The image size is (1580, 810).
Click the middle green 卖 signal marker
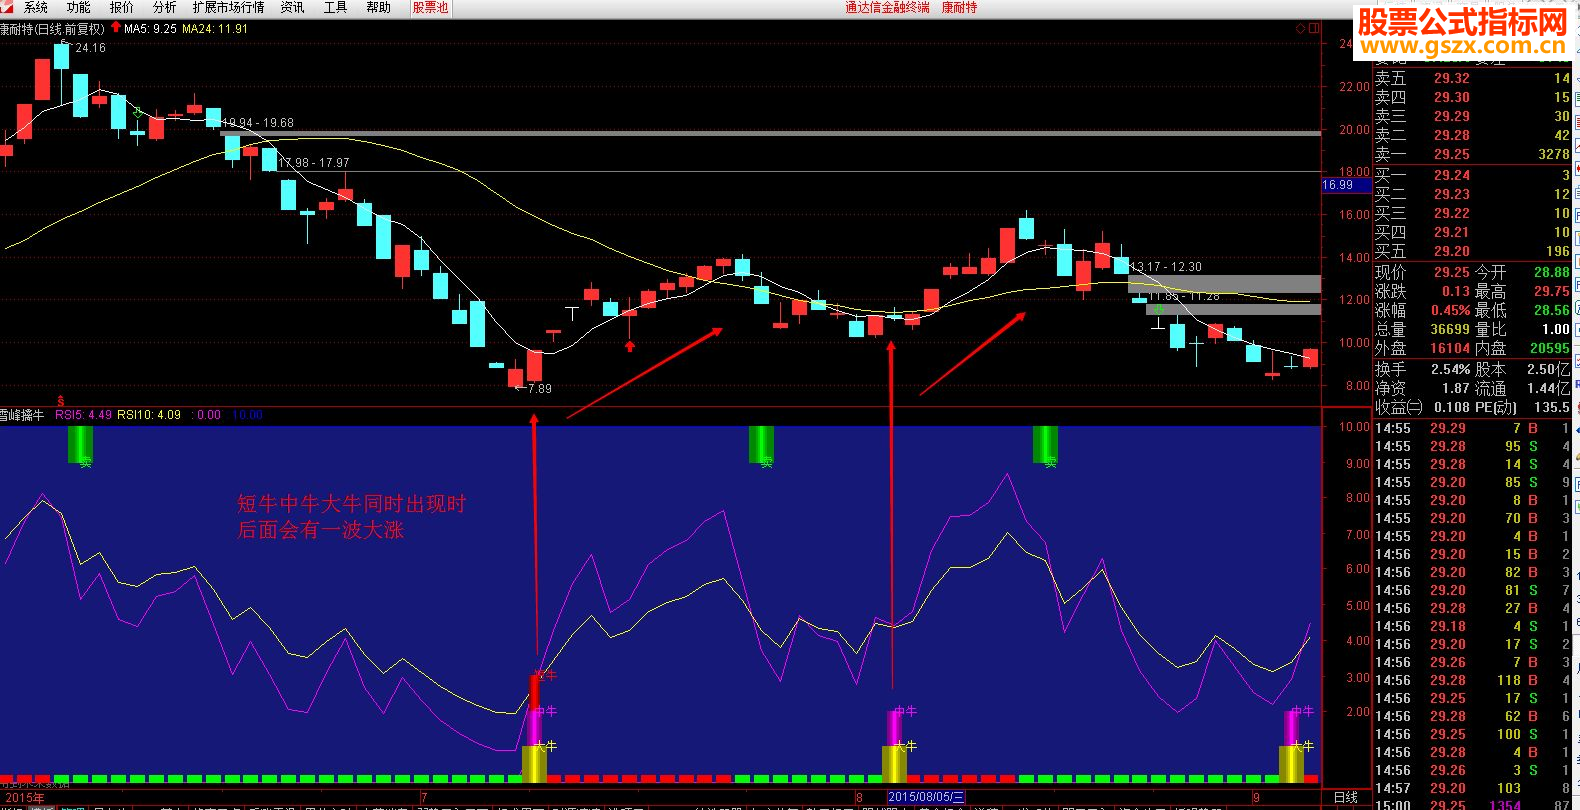[x=761, y=444]
